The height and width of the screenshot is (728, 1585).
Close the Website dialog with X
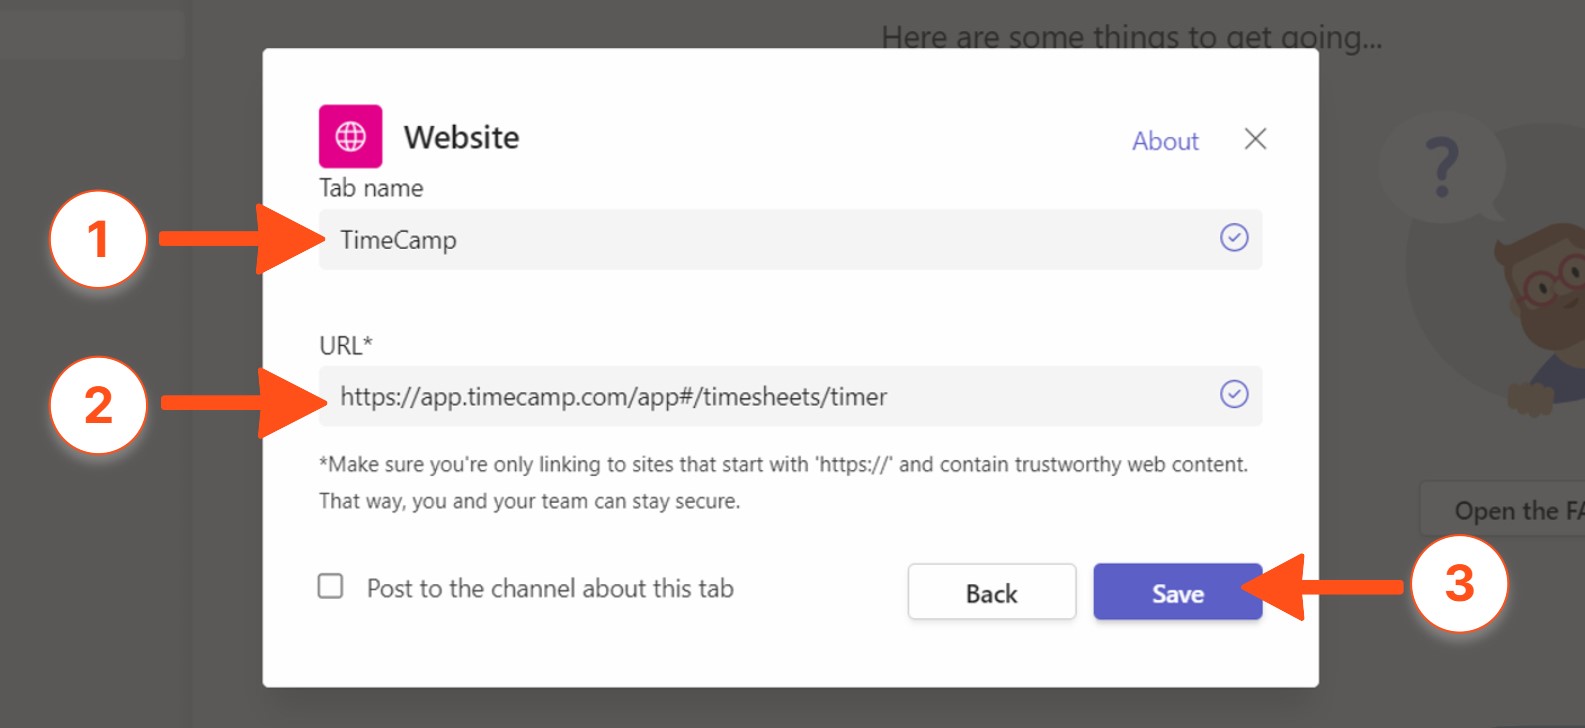coord(1255,139)
